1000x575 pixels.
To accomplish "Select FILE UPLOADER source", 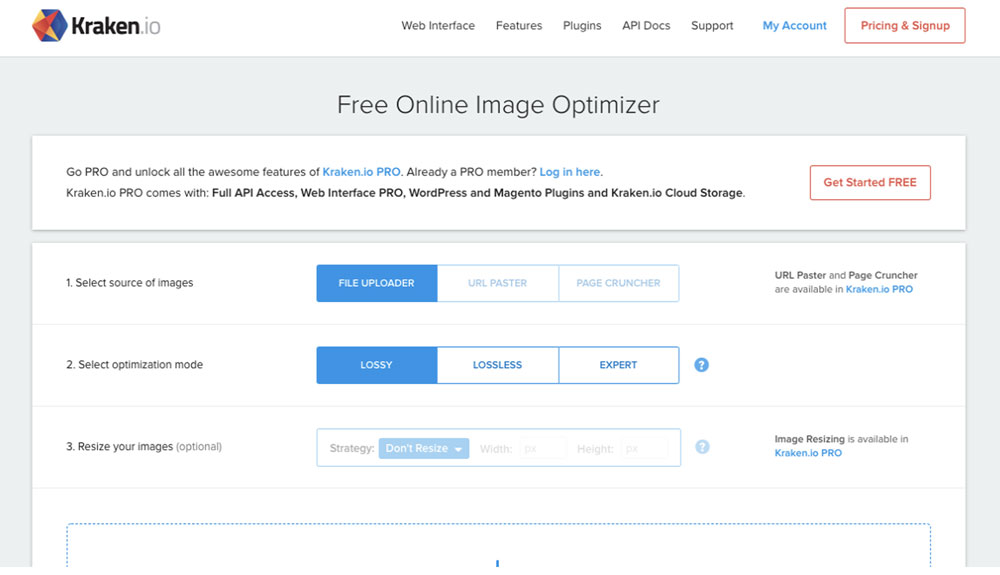I will click(x=377, y=283).
